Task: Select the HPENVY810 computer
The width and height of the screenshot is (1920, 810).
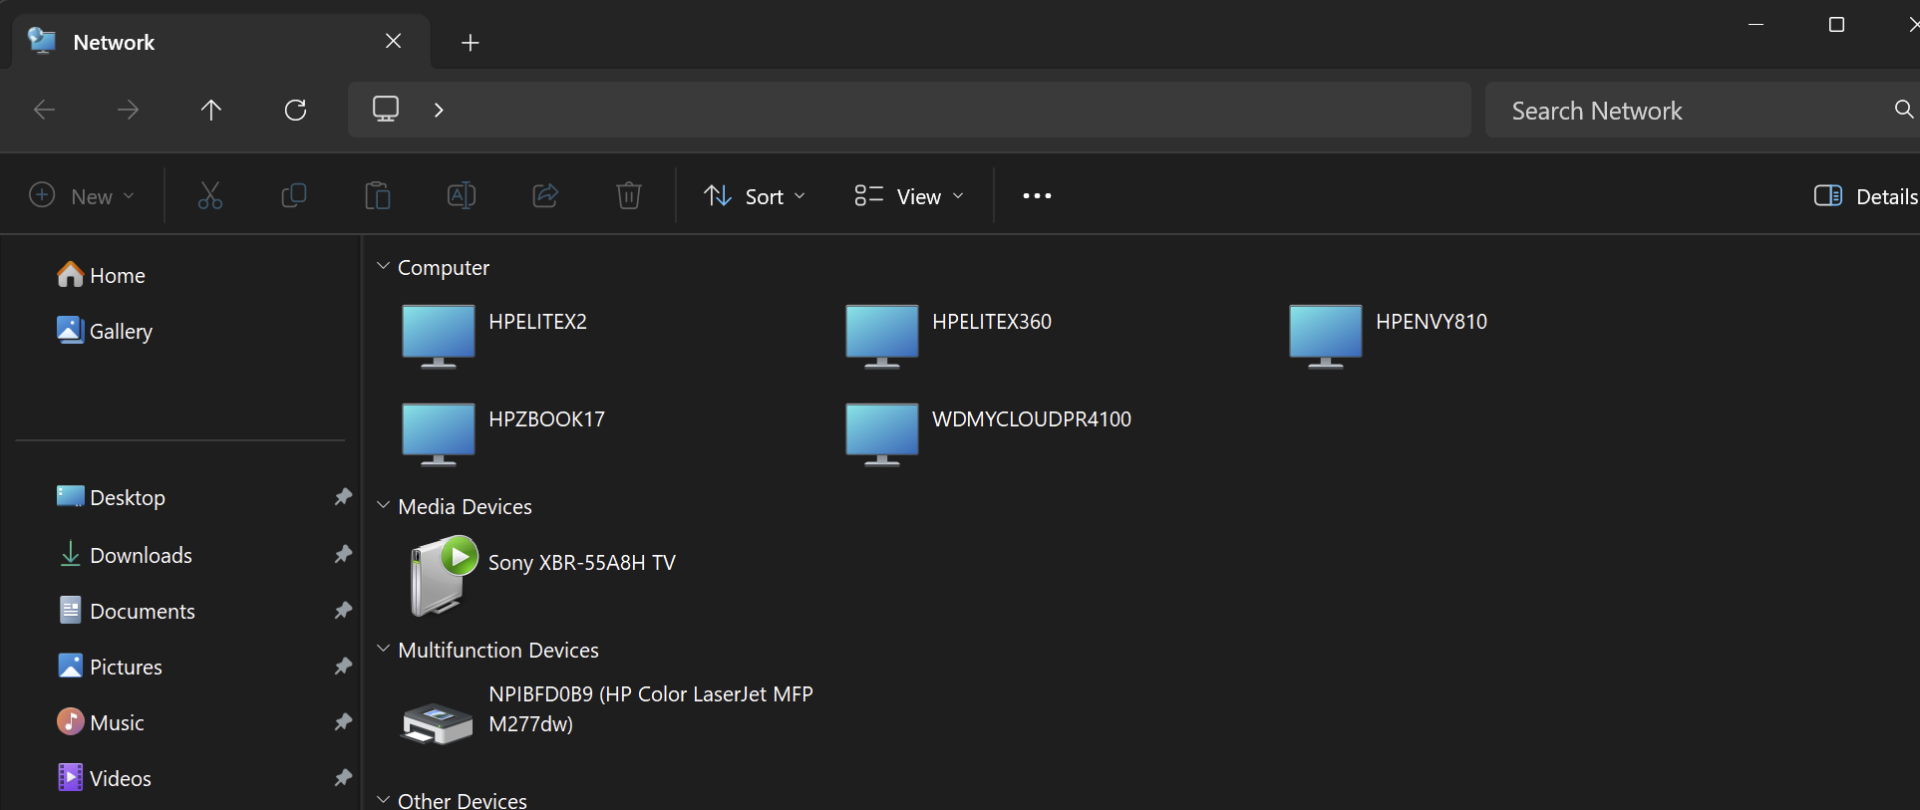Action: tap(1389, 336)
